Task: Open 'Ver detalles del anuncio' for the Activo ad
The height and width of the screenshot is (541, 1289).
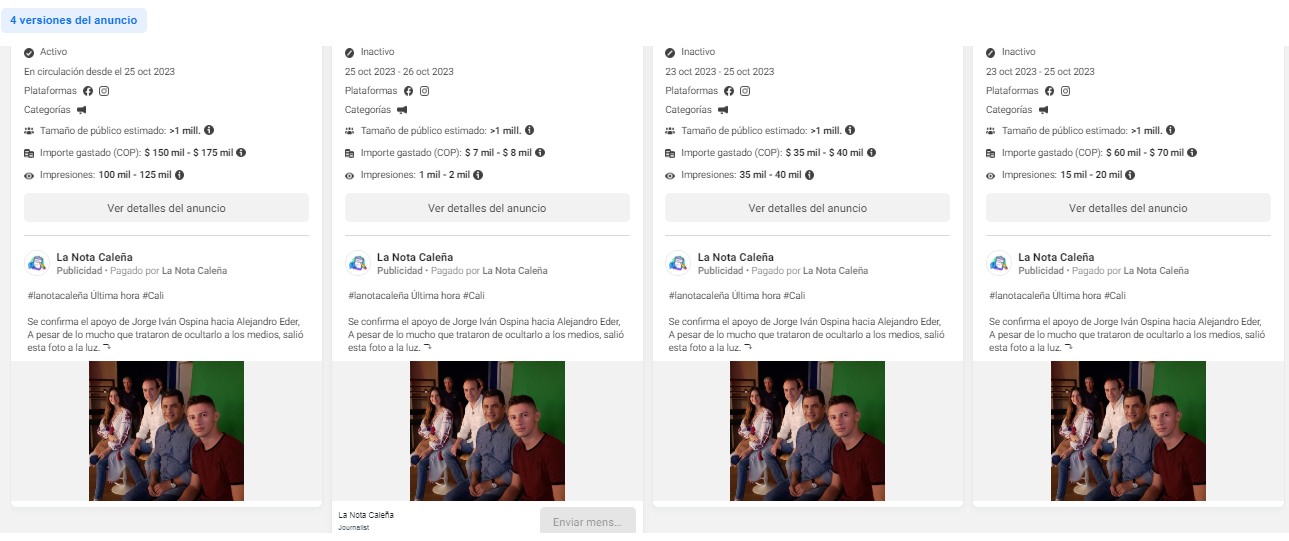Action: point(166,208)
